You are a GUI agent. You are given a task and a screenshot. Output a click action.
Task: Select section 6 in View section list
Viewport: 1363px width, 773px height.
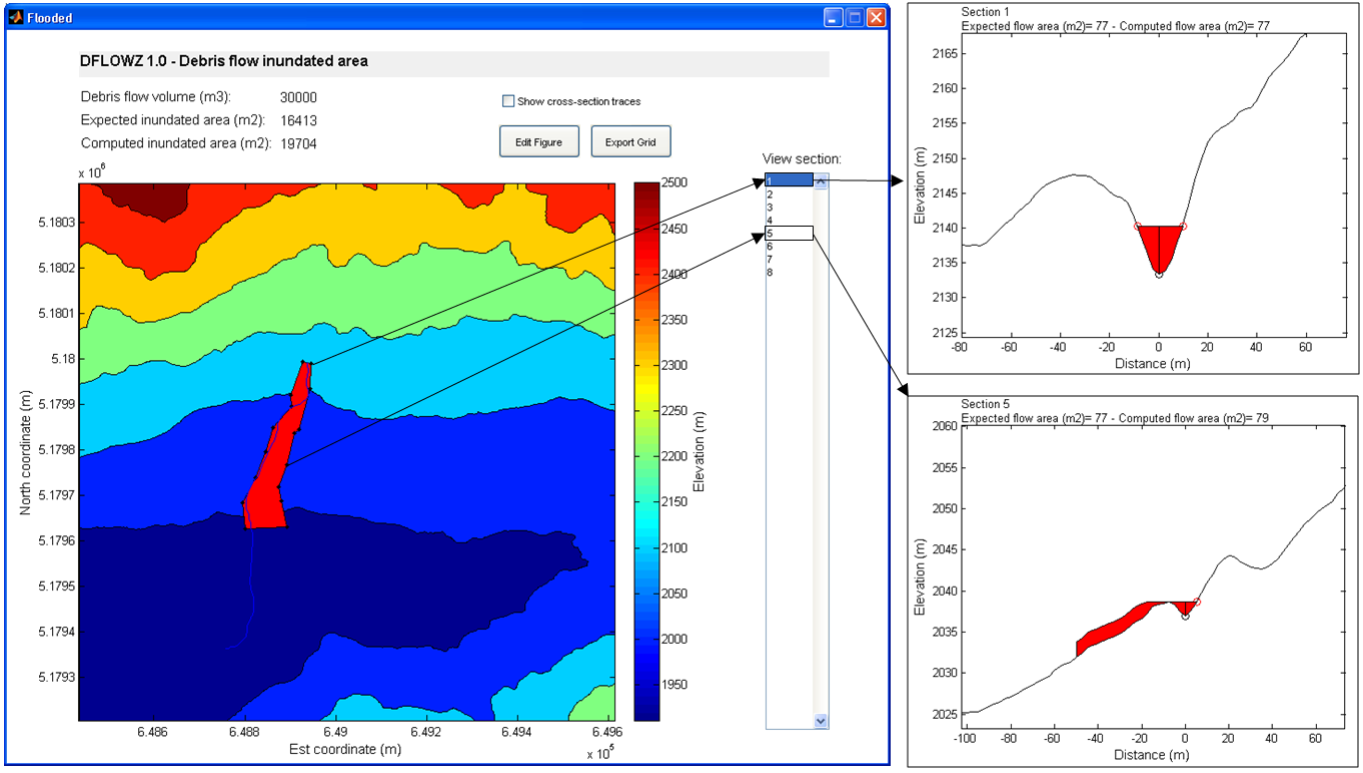(x=789, y=246)
